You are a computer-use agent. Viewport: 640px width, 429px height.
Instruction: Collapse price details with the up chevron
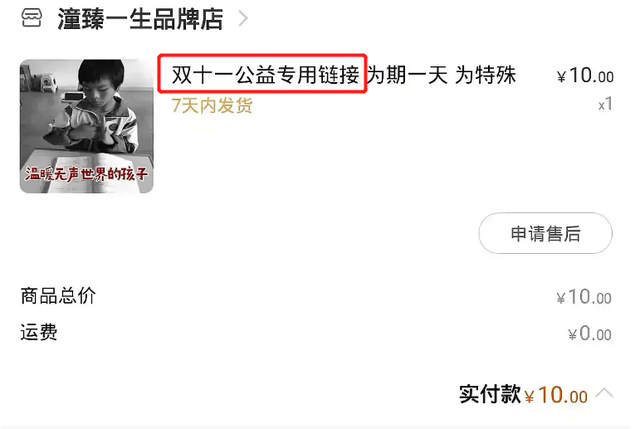click(604, 393)
